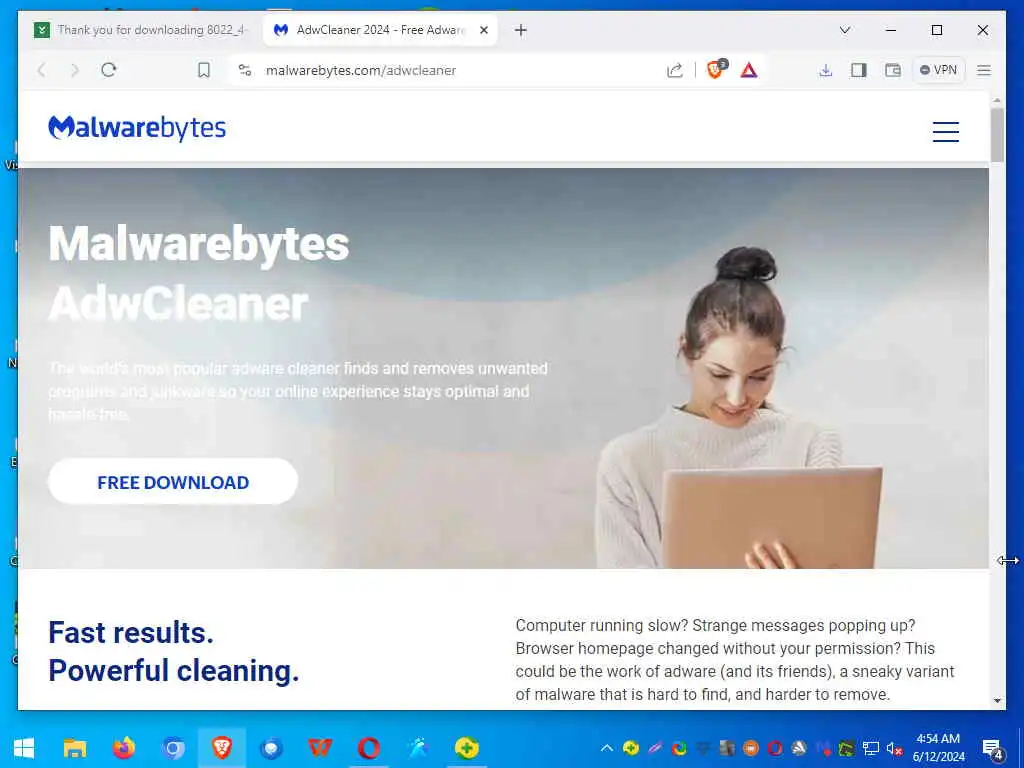The image size is (1024, 768).
Task: Launch Firefox from the taskbar
Action: point(123,748)
